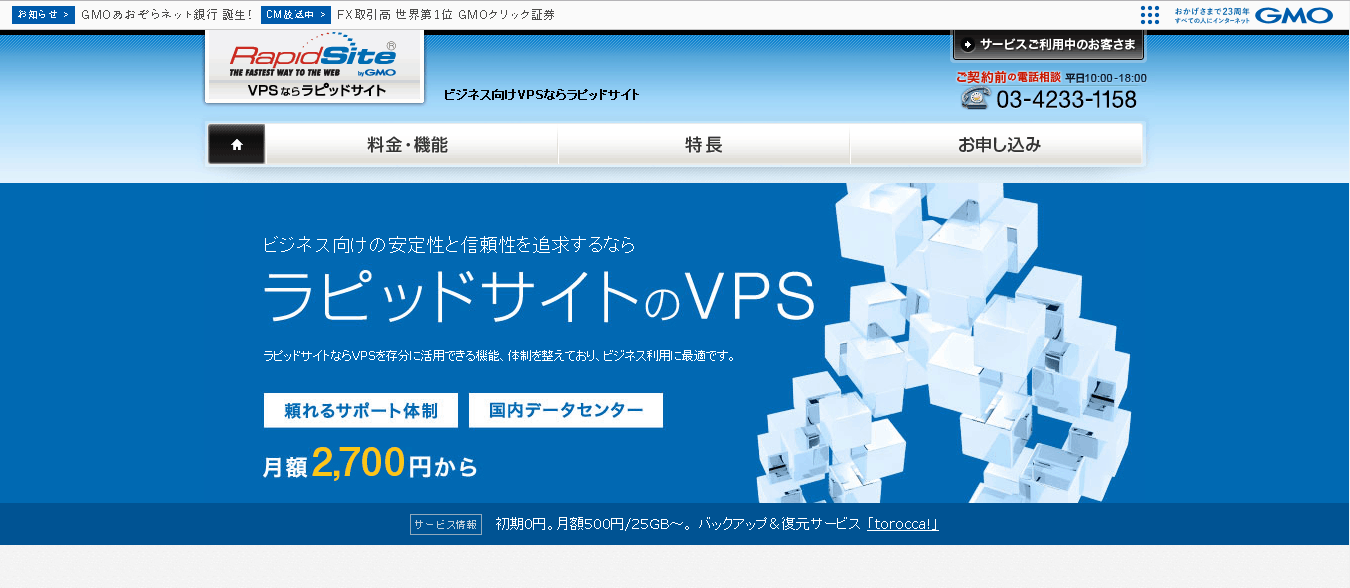The image size is (1350, 588).
Task: Click the ビジネス向けの安定性と信頼性を追求するなら subtitle
Action: (x=449, y=244)
